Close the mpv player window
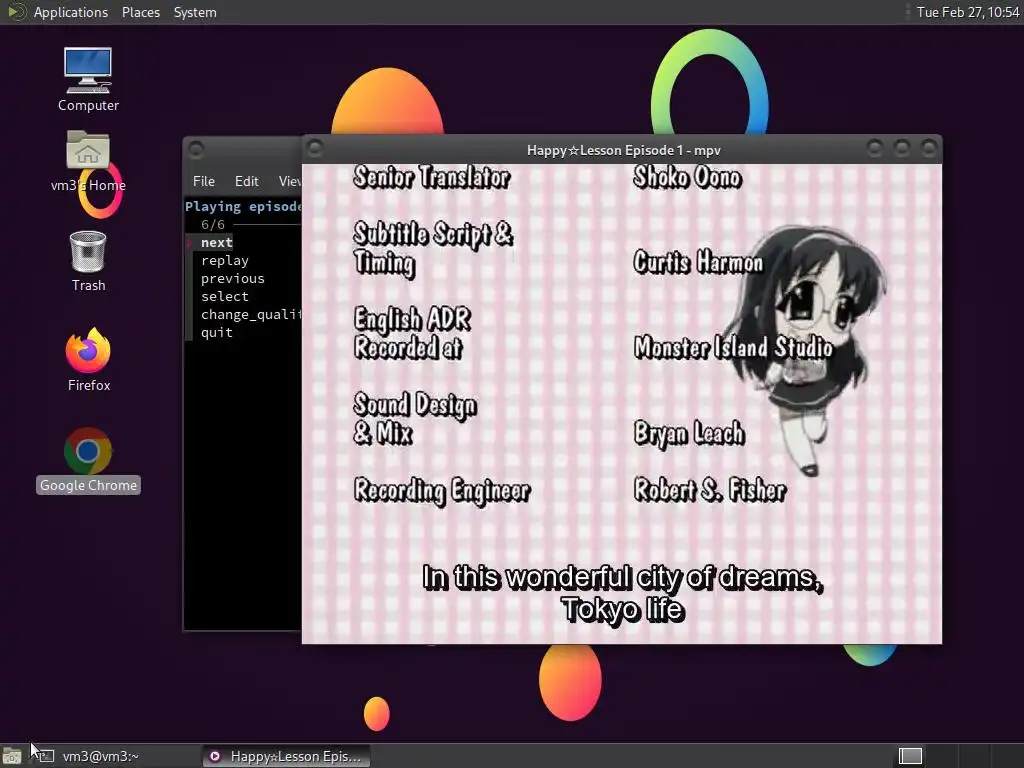 point(928,148)
